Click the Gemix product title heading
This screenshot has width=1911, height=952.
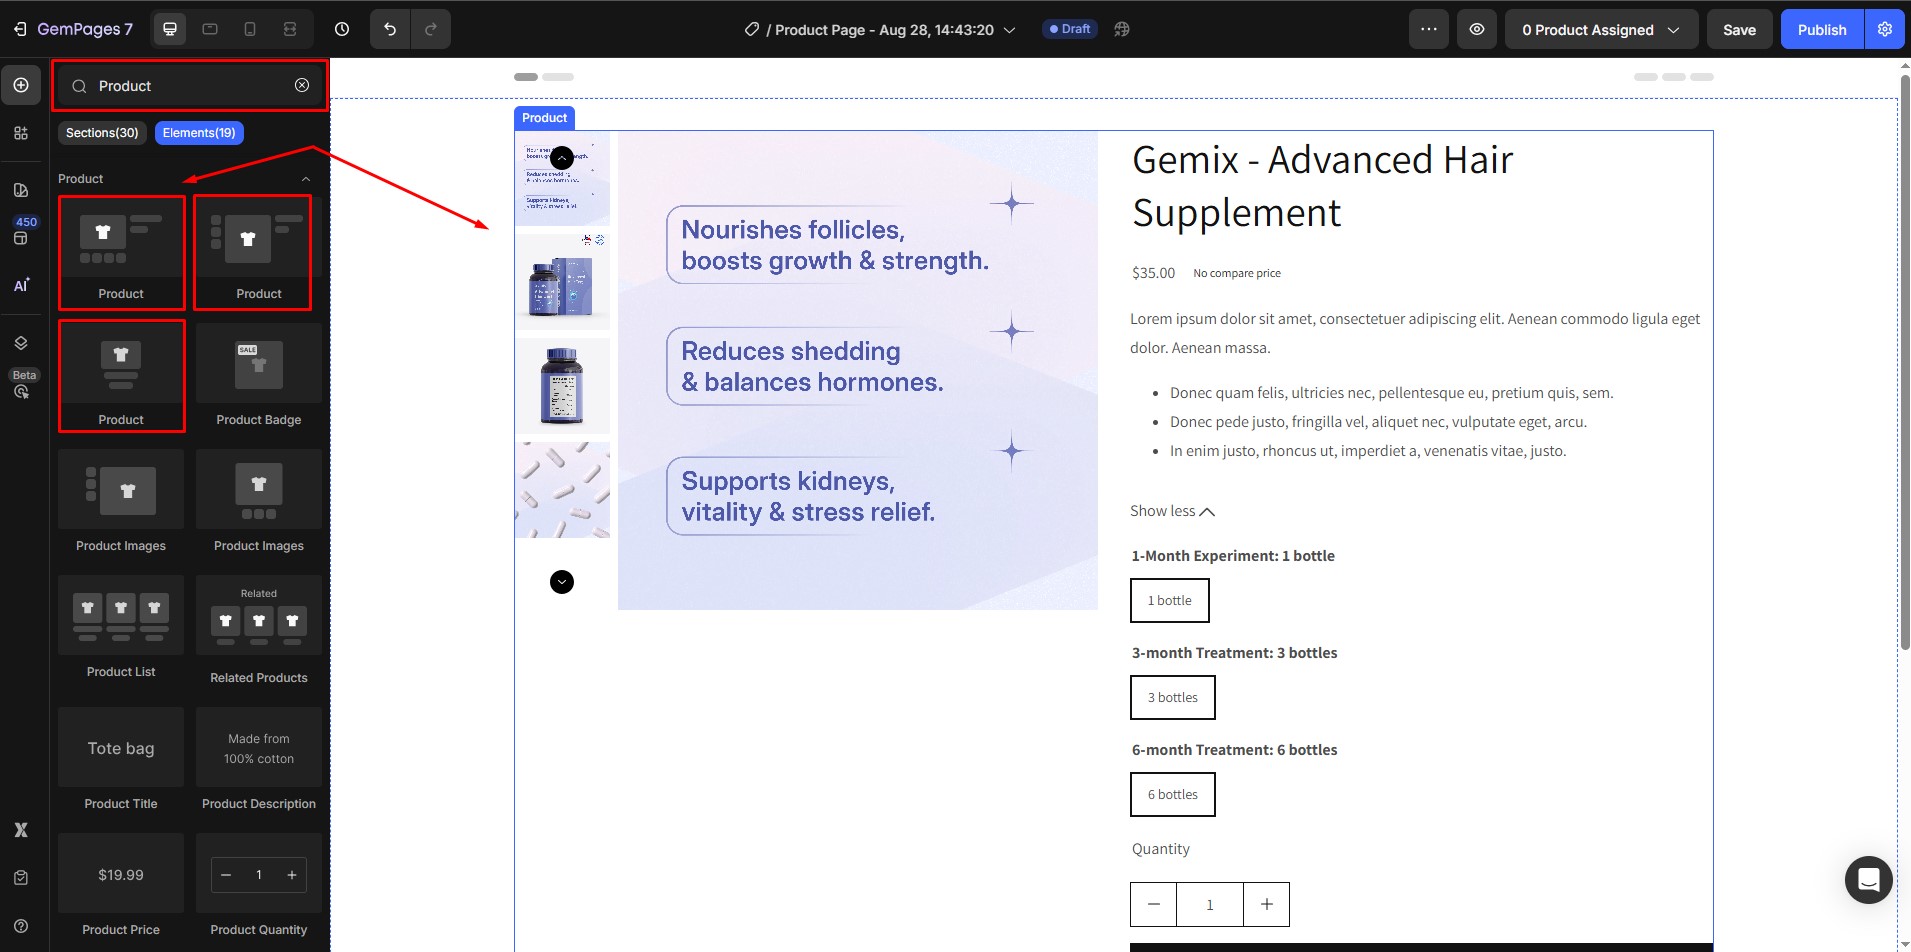point(1322,186)
